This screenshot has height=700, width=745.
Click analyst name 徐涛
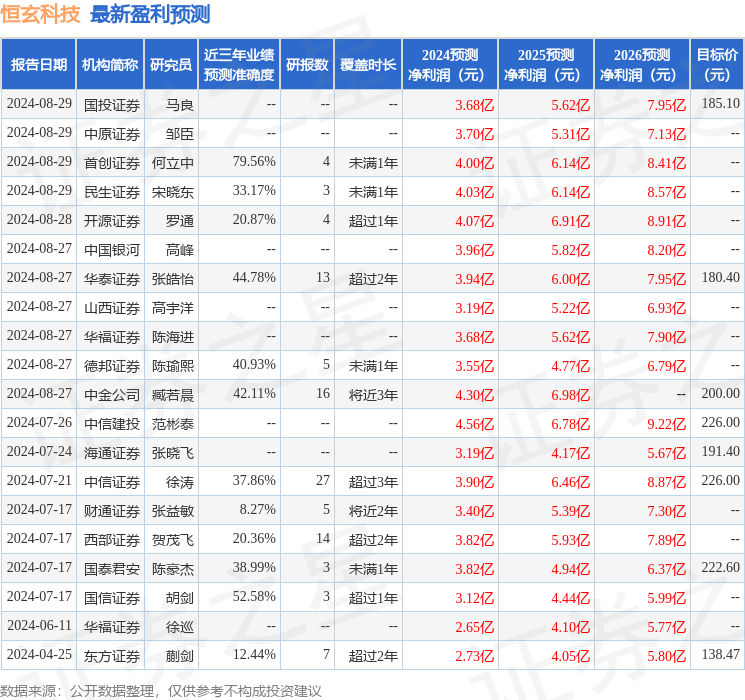click(180, 482)
